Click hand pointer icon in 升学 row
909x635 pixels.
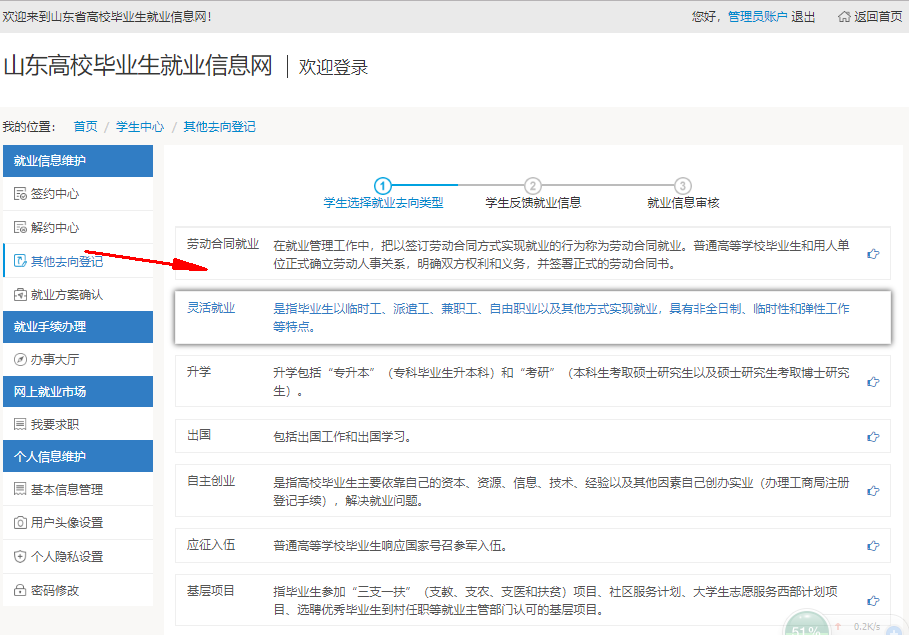873,381
